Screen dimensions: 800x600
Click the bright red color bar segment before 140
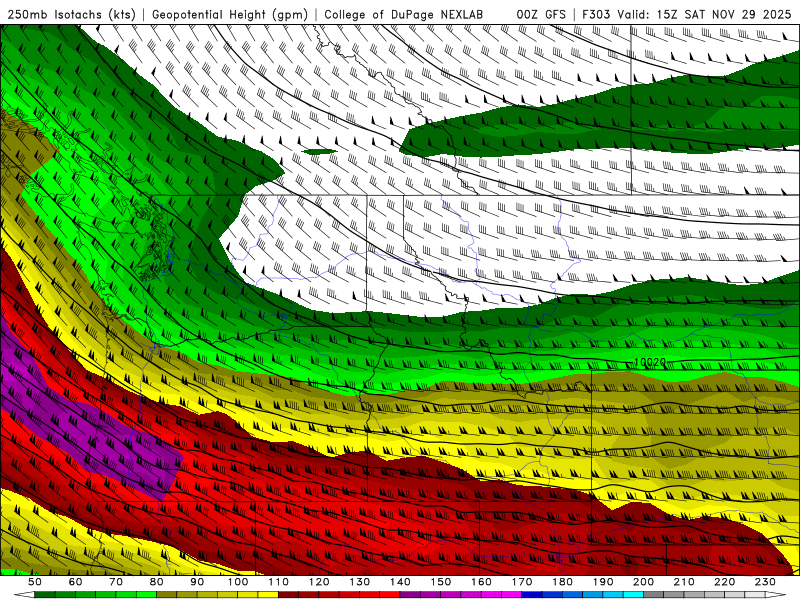[390, 595]
